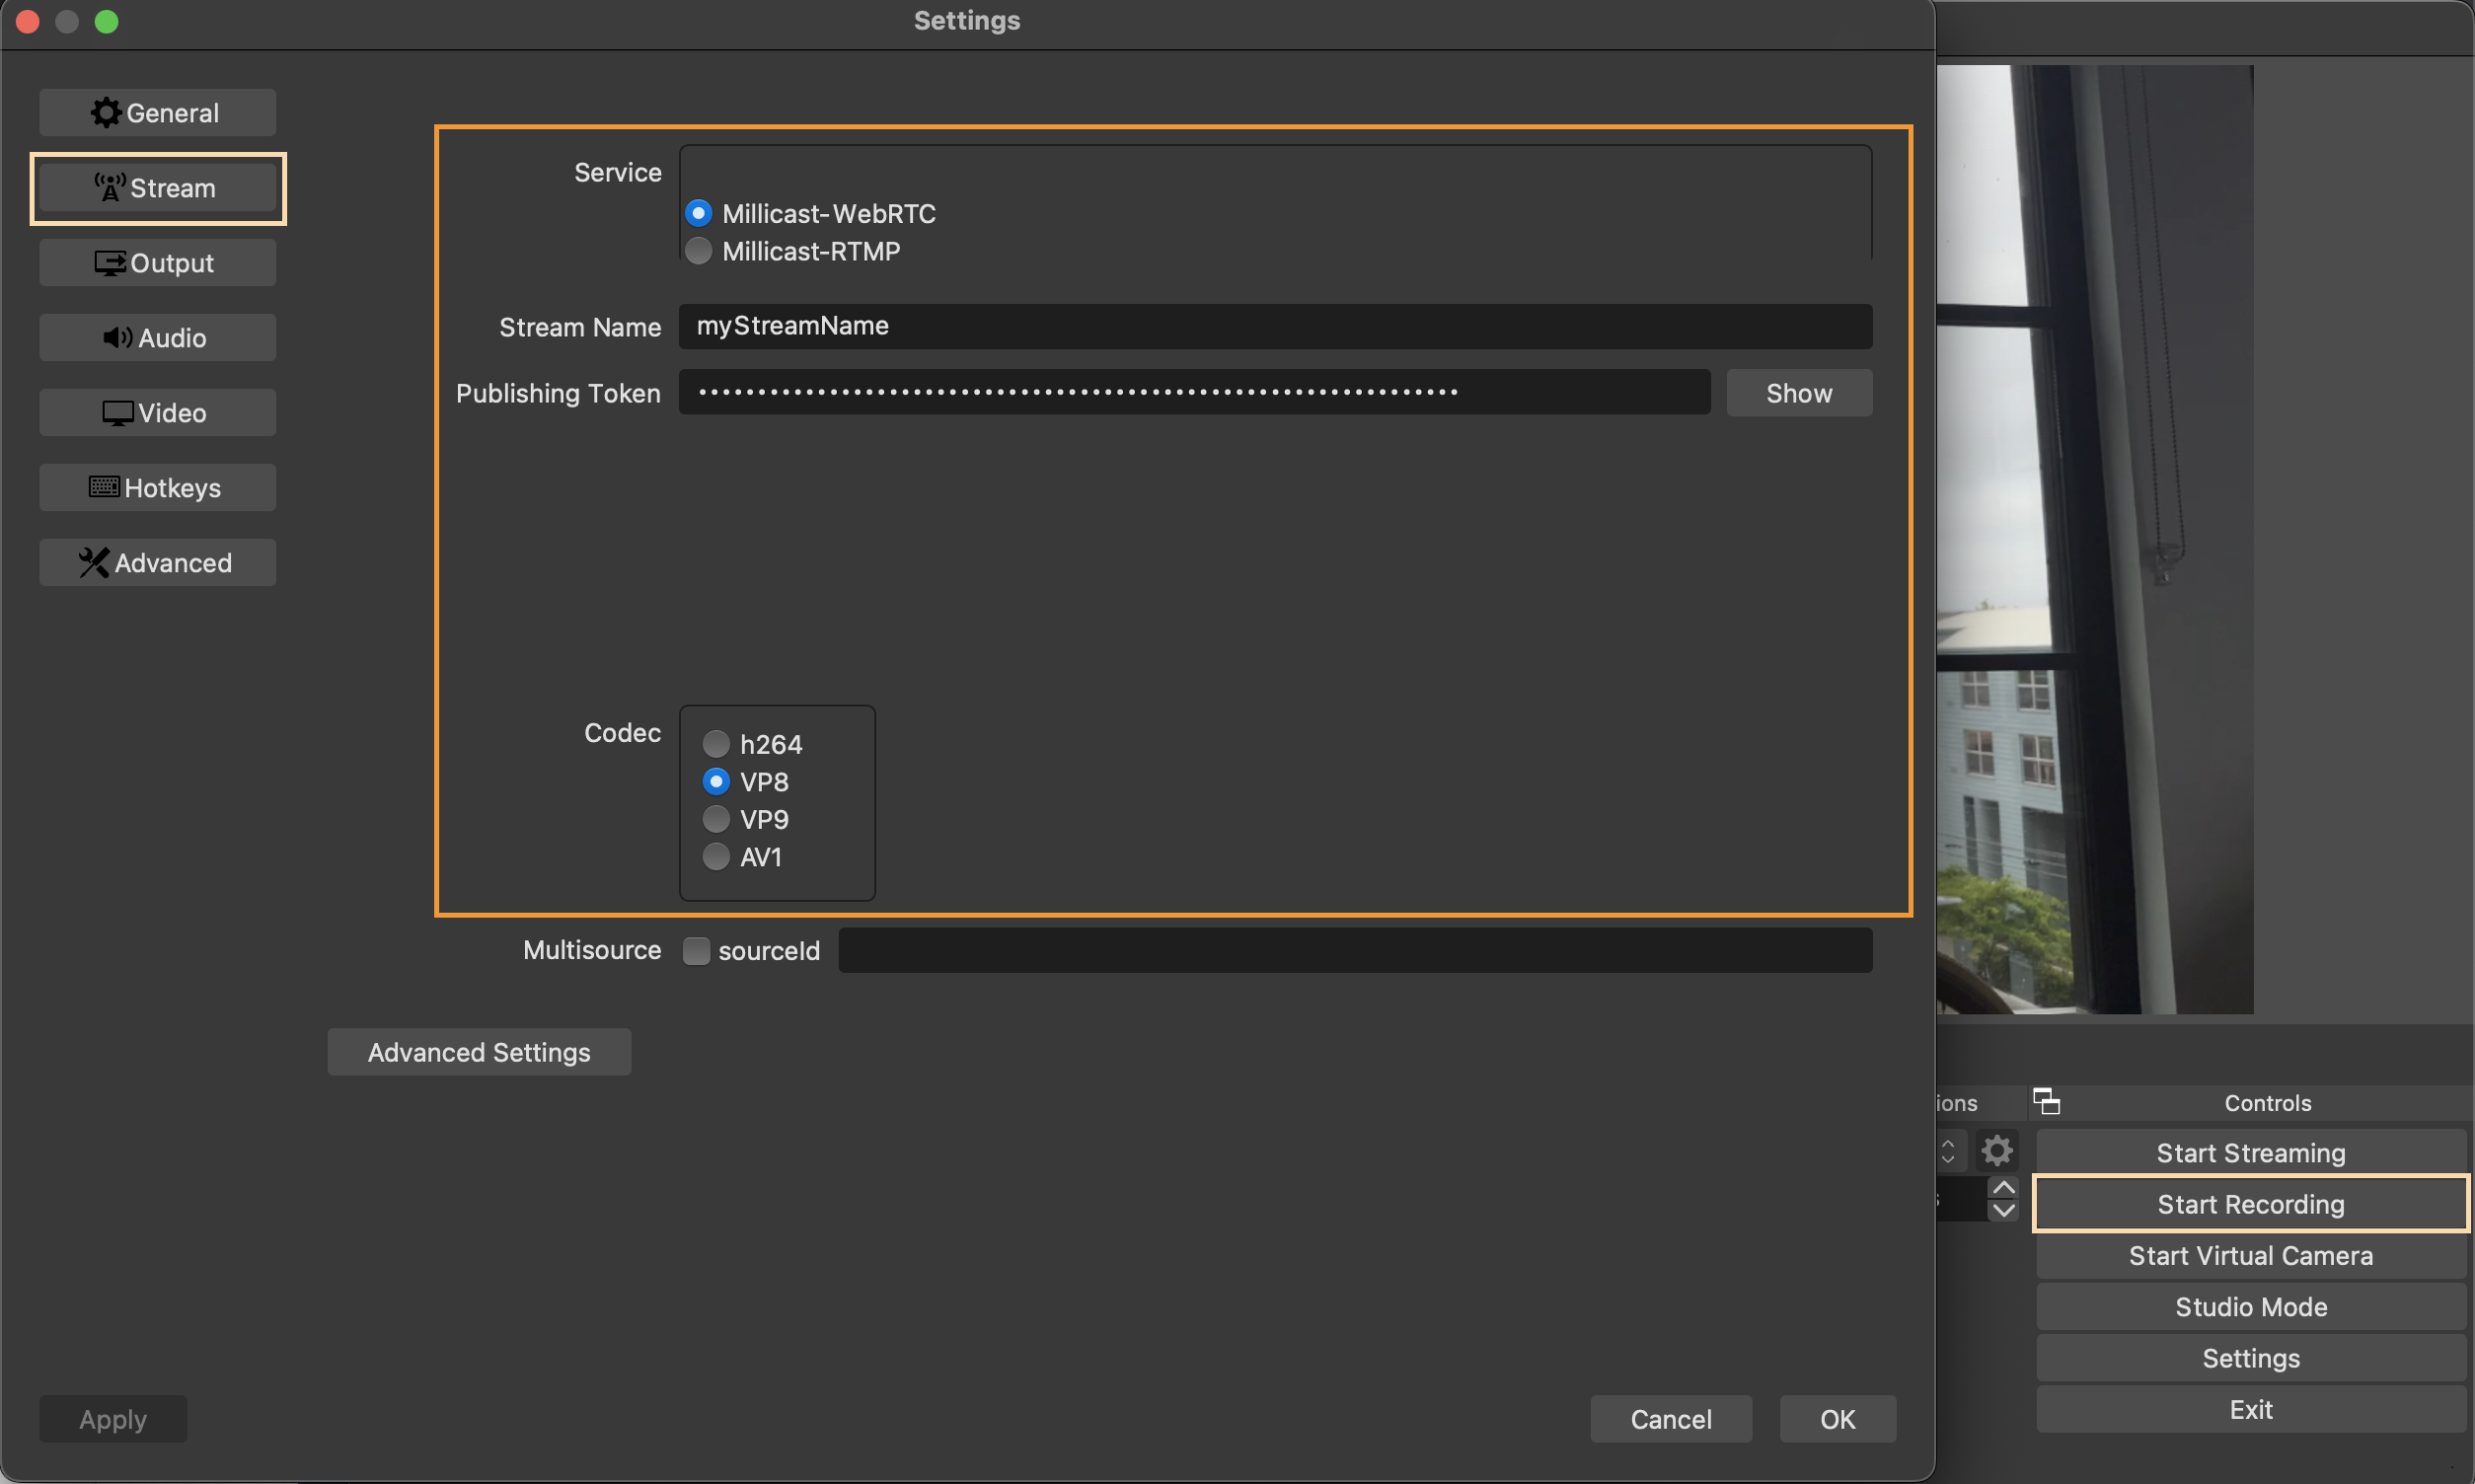Increase value with up arrow stepper
The width and height of the screenshot is (2475, 1484).
(x=2003, y=1188)
